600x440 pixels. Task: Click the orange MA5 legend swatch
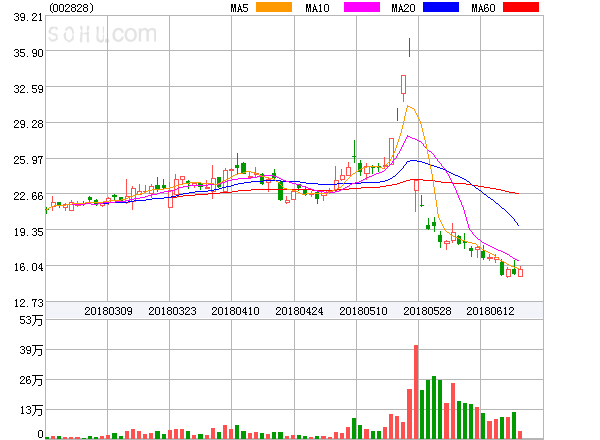(x=274, y=8)
